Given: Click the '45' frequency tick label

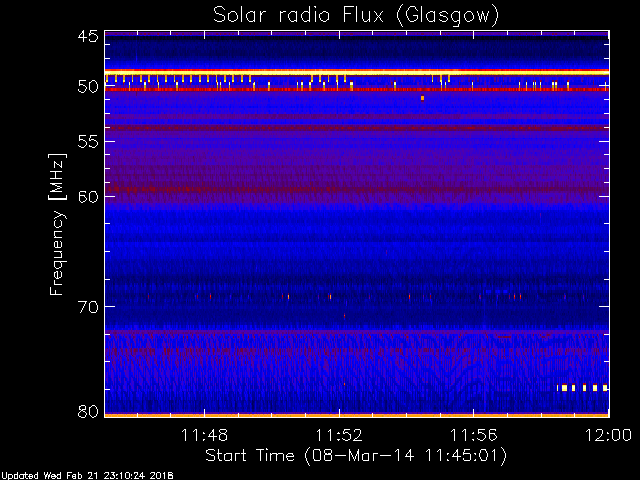Looking at the screenshot, I should (88, 37).
